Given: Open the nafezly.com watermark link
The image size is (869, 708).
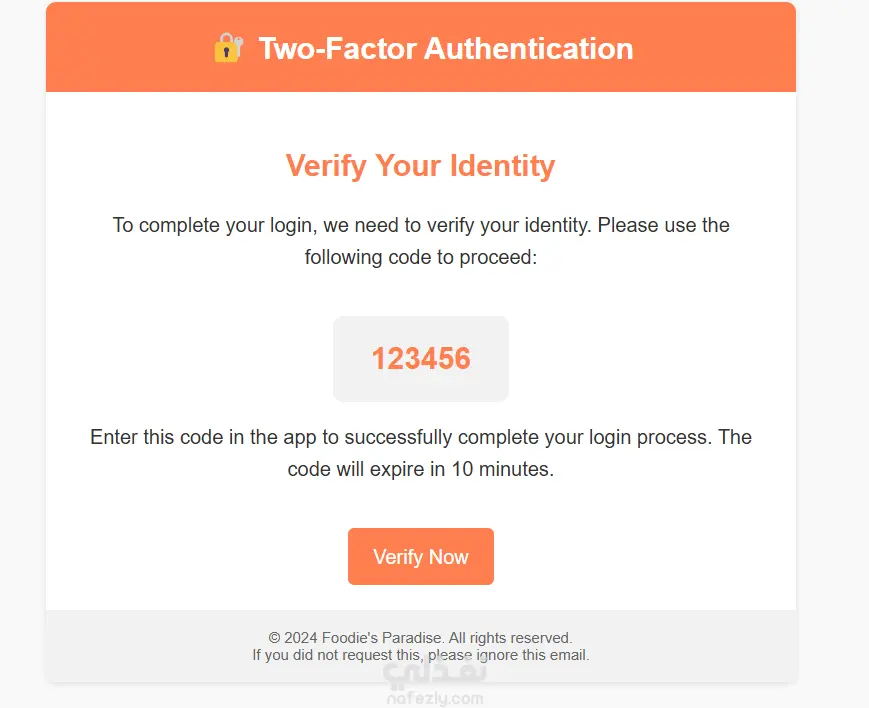Looking at the screenshot, I should click(x=435, y=698).
